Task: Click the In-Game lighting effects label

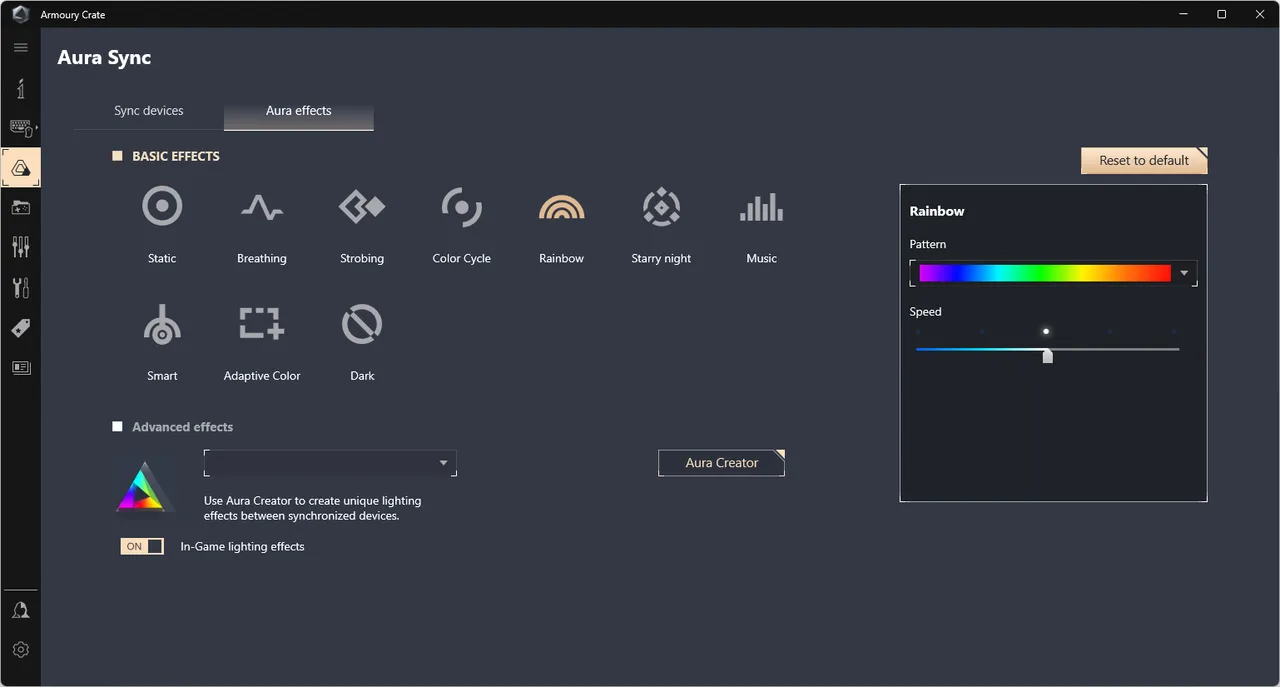Action: [x=242, y=547]
